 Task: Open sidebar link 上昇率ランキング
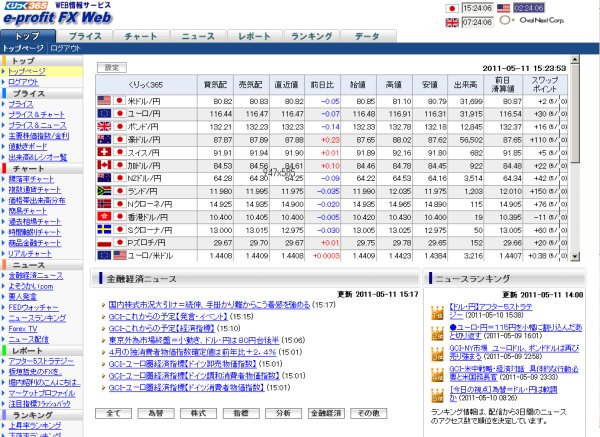point(35,425)
